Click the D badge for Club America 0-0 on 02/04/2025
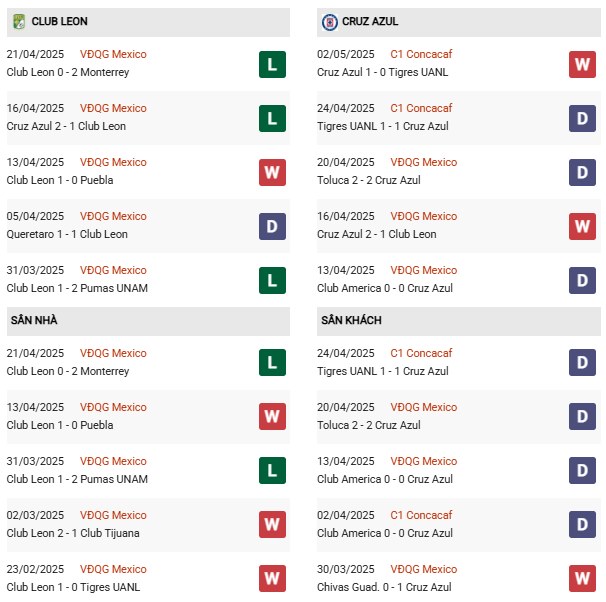The height and width of the screenshot is (602, 606). 582,525
